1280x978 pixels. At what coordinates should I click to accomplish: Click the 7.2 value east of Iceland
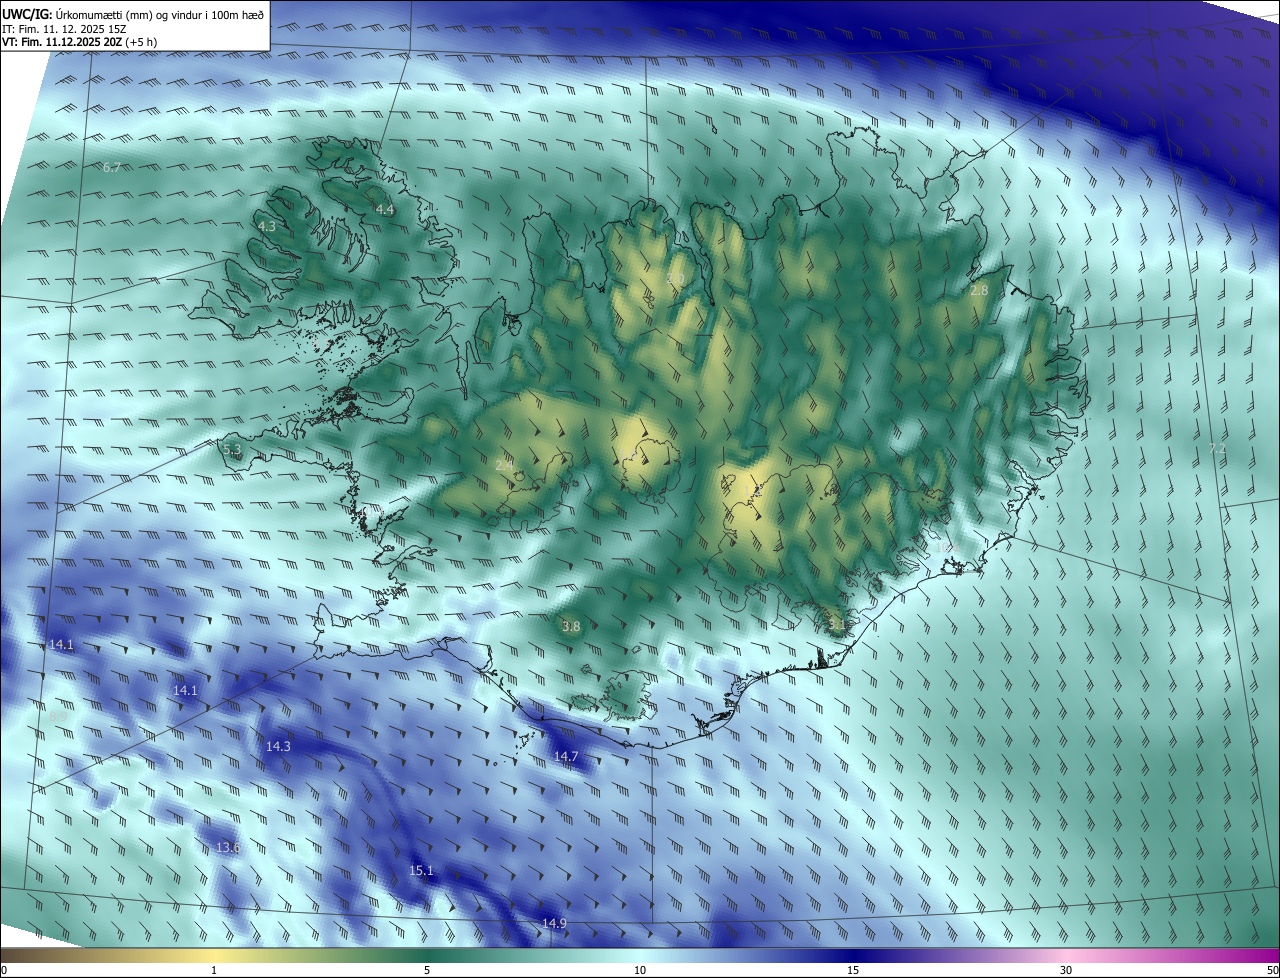click(1217, 448)
